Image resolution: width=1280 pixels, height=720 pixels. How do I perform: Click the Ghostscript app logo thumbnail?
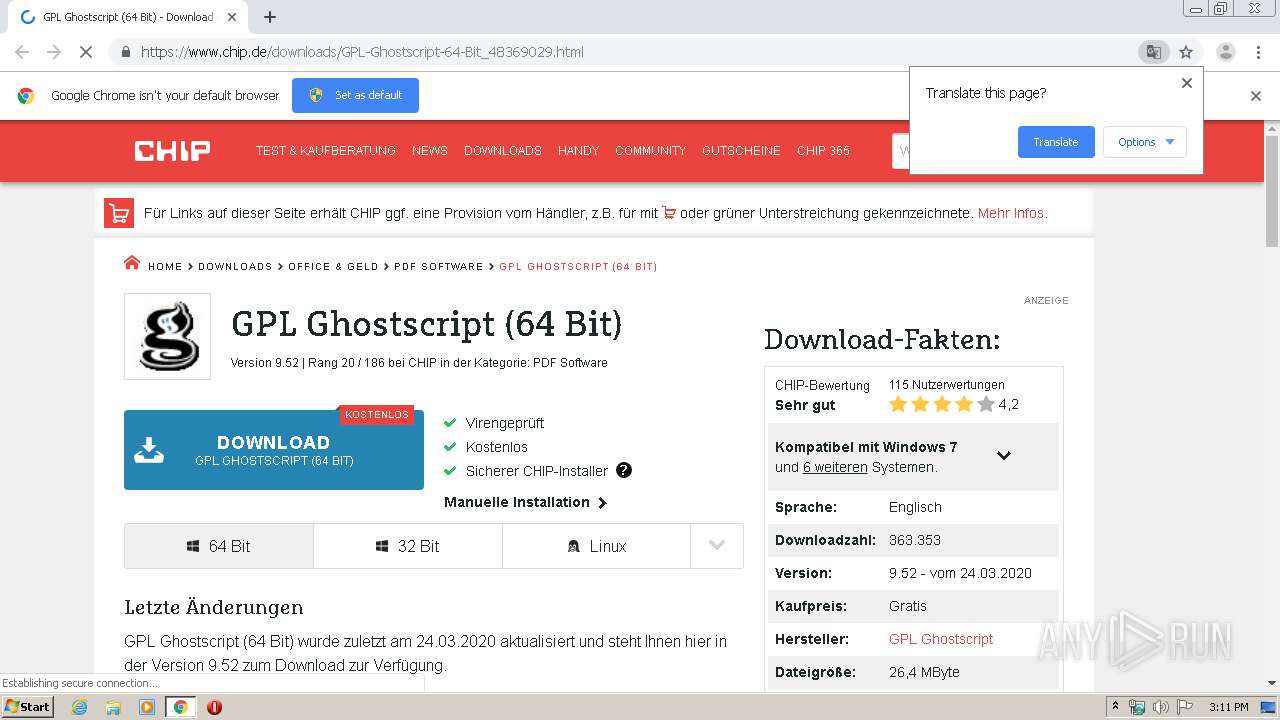(167, 336)
